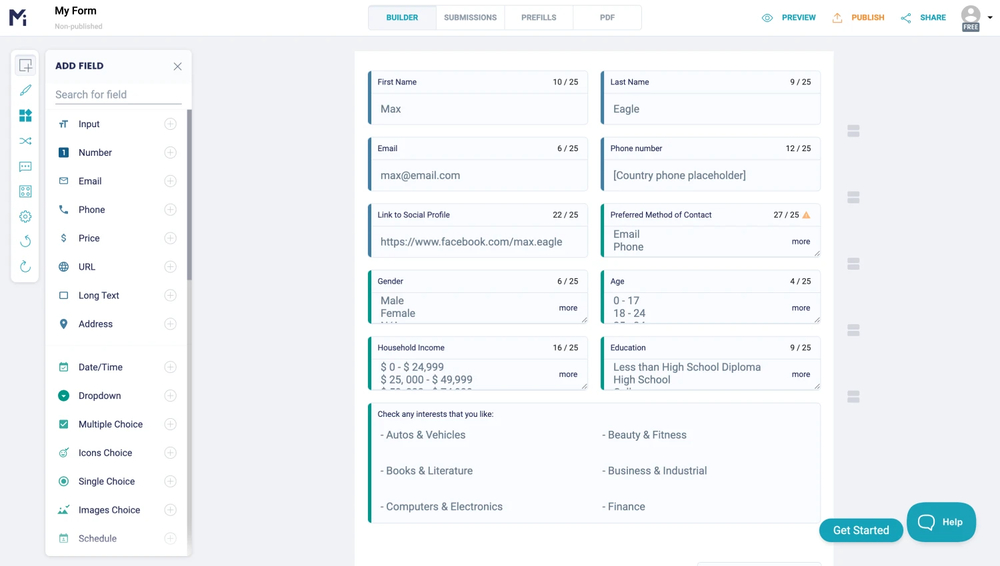Open the Prefills tab

(x=538, y=18)
